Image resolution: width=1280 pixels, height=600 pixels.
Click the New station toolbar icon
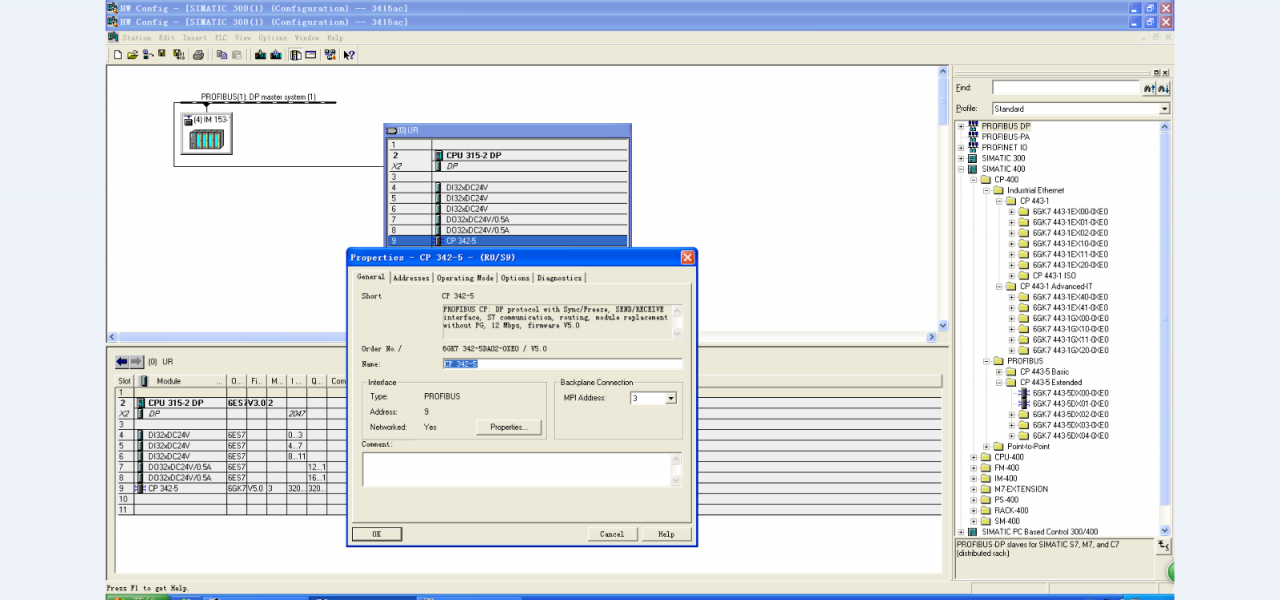tap(117, 55)
